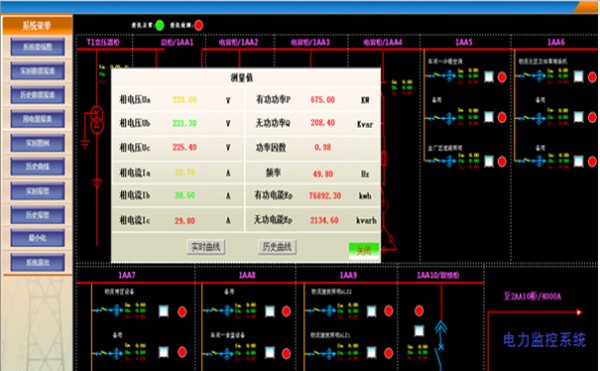Click the red arrow toward 2AA10 cabinet
This screenshot has width=600, height=371.
pyautogui.click(x=579, y=312)
